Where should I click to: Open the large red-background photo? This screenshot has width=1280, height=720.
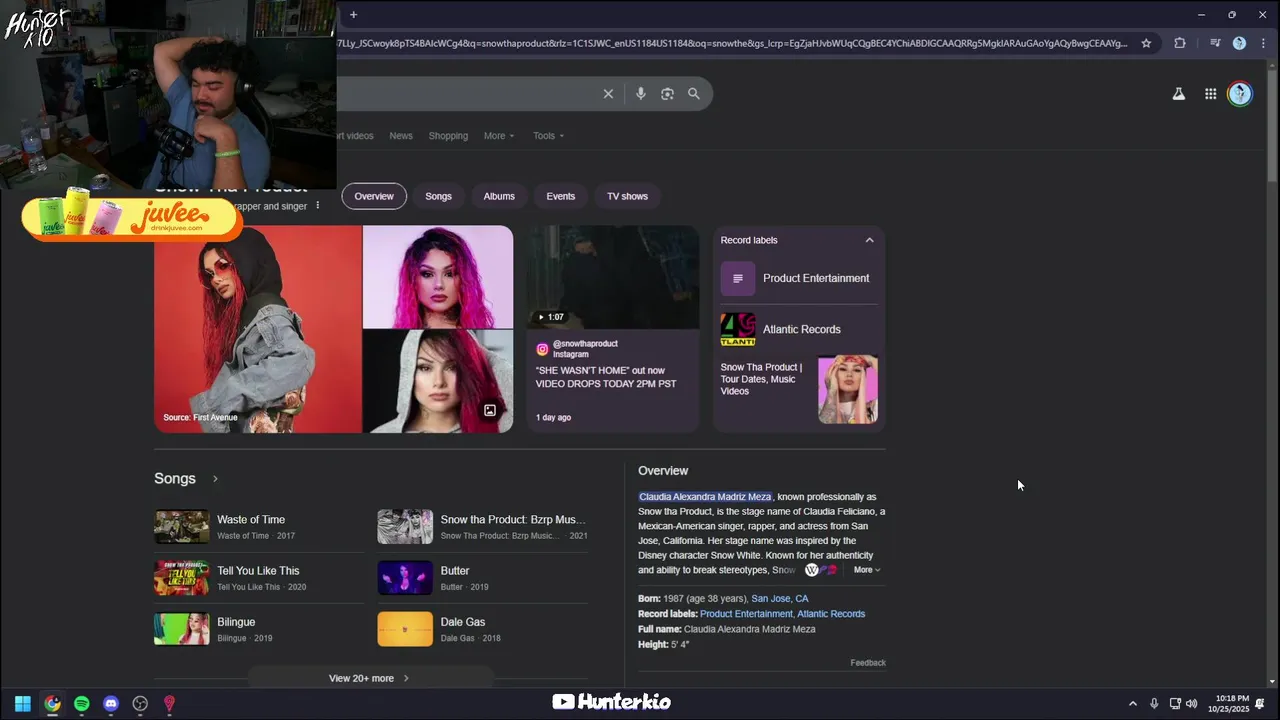click(258, 329)
